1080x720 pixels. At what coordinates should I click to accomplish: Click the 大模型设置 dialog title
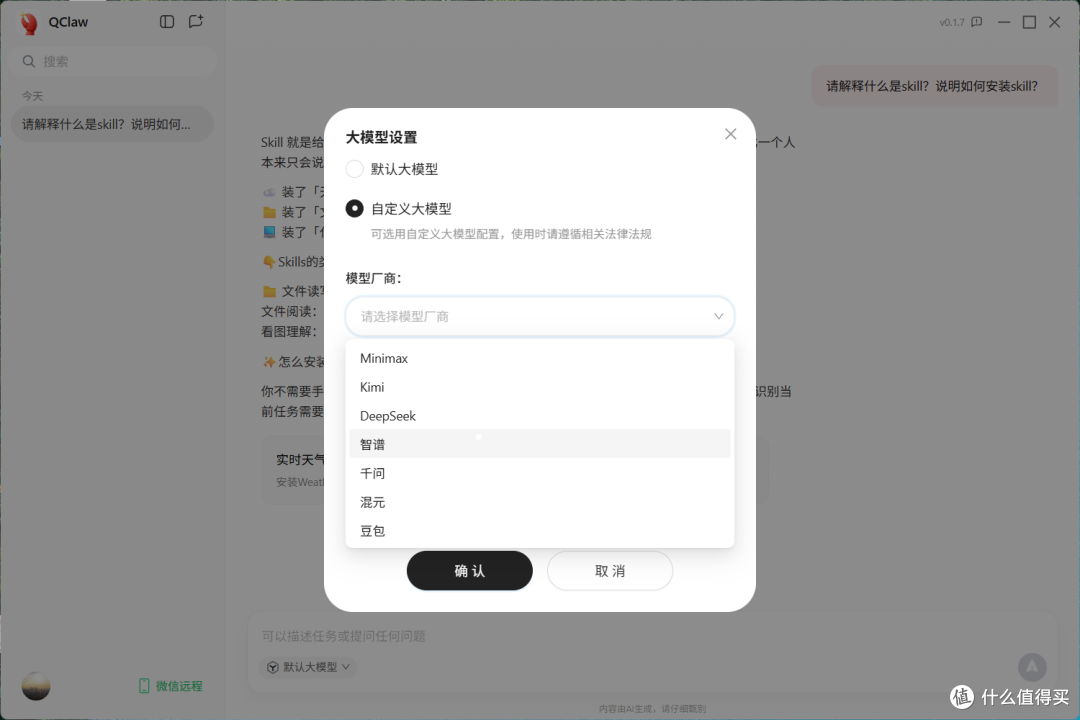381,137
